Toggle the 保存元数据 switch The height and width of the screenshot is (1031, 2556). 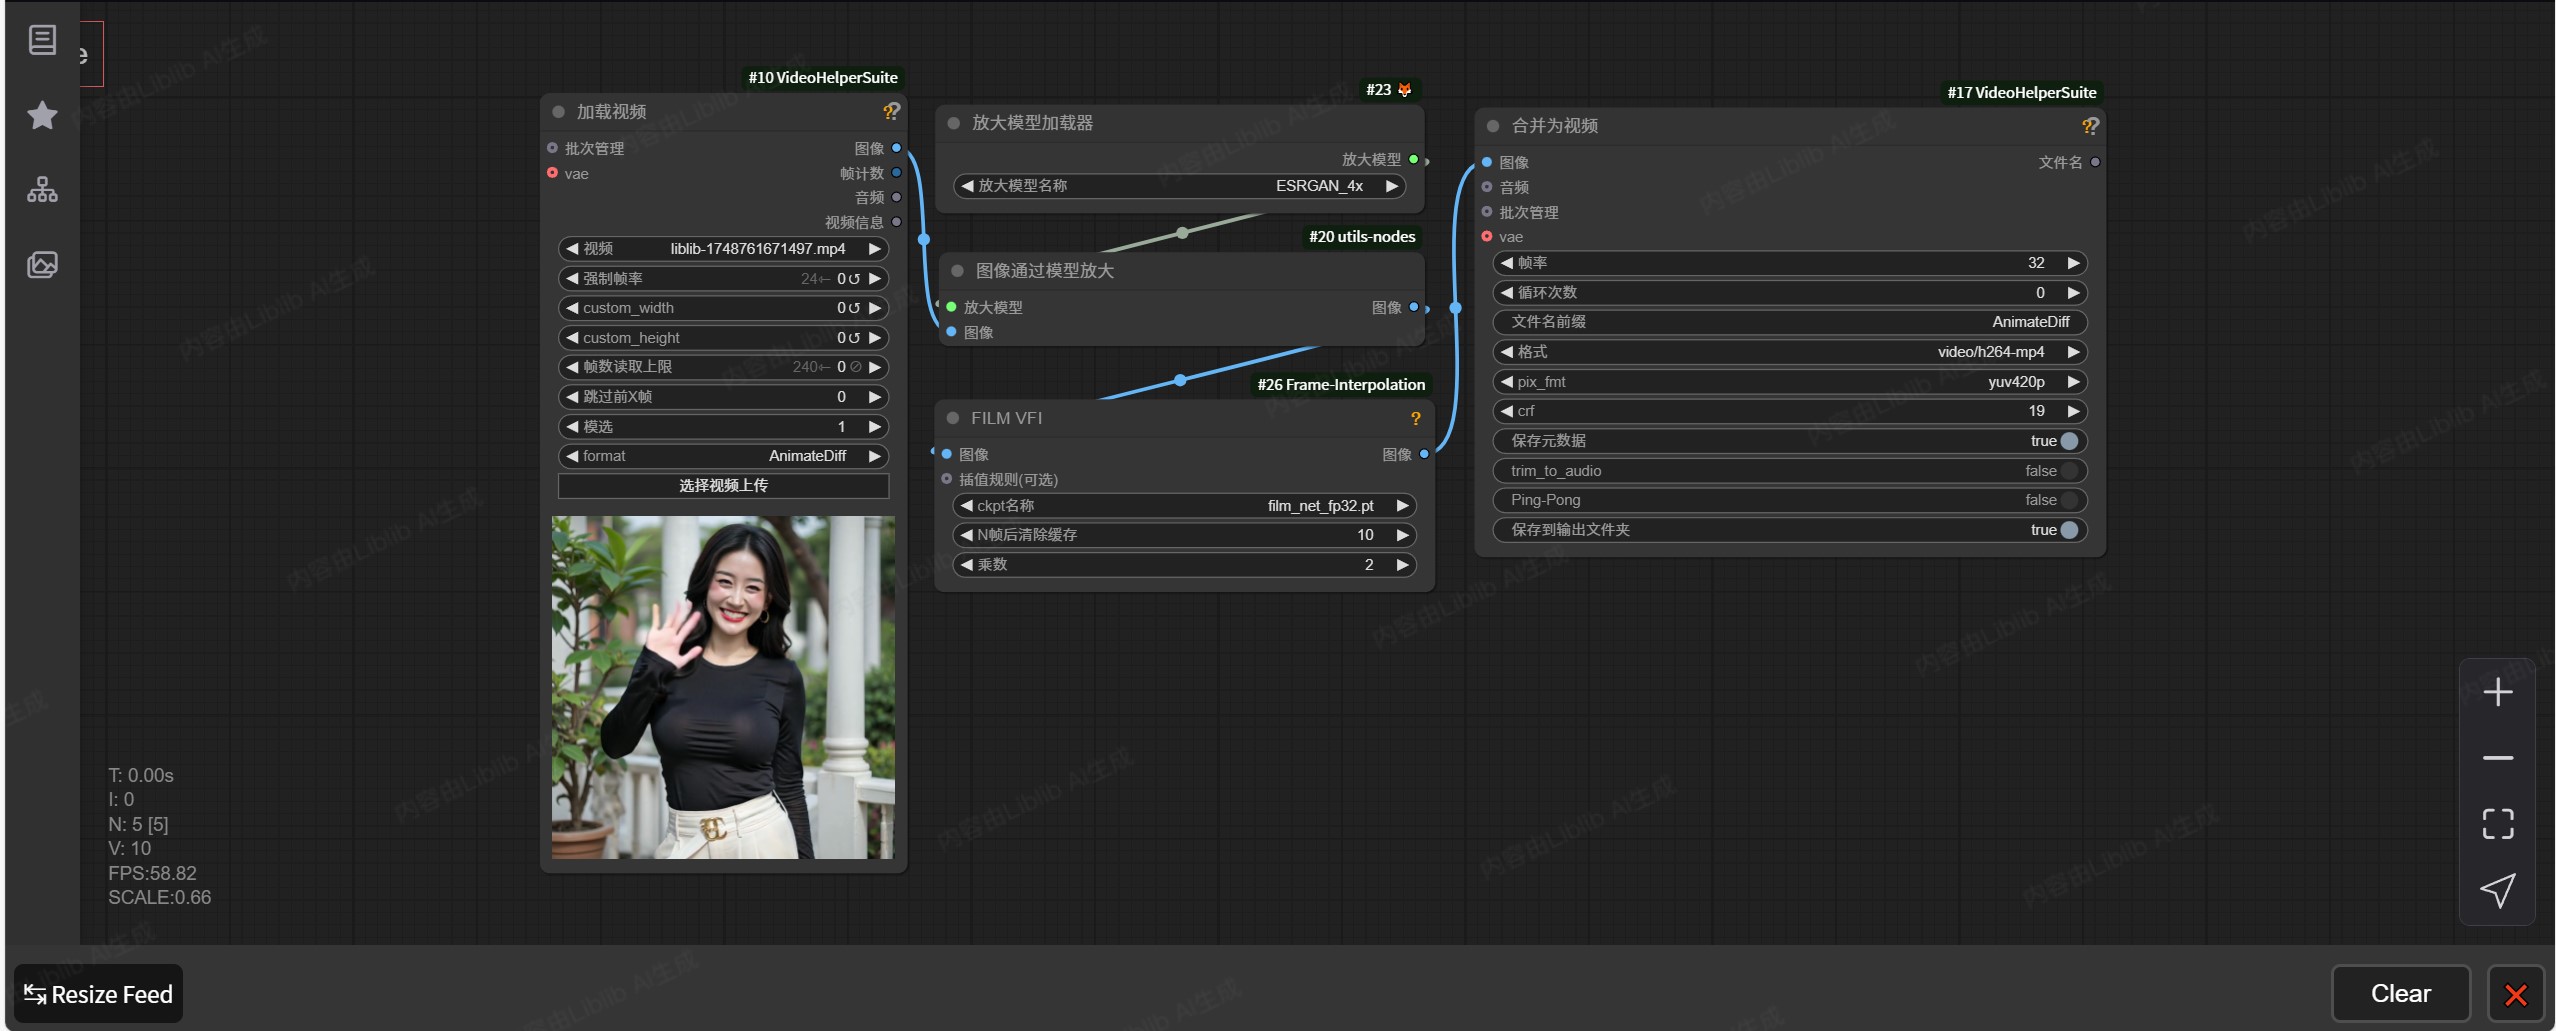[2069, 441]
